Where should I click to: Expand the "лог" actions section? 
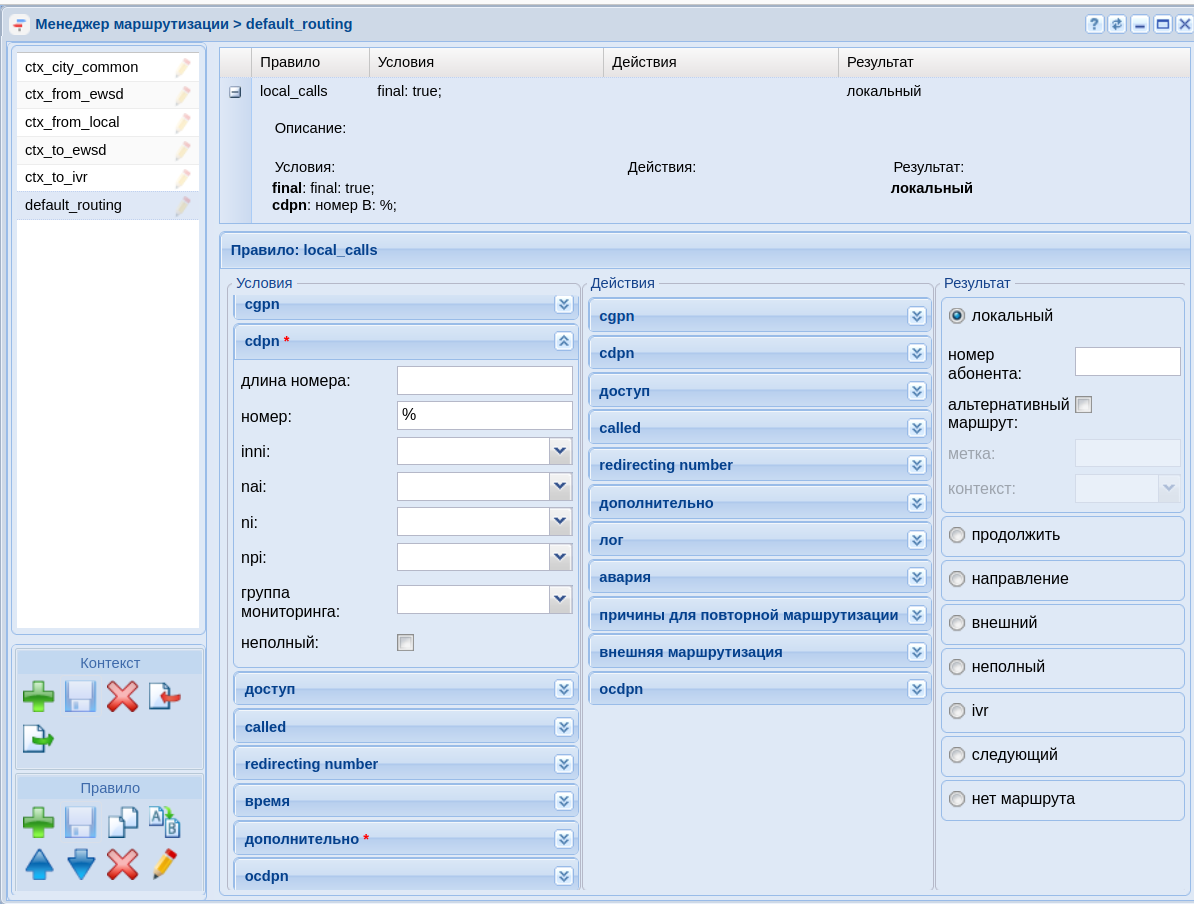[917, 540]
